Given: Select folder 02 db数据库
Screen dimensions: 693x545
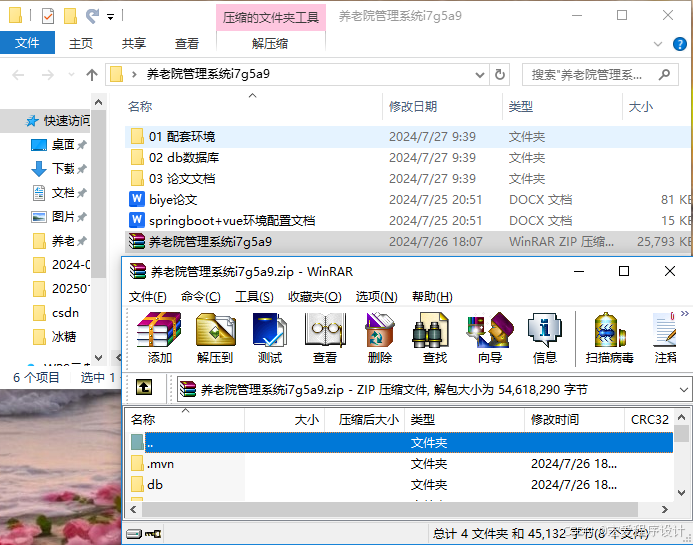Looking at the screenshot, I should [x=408, y=158].
